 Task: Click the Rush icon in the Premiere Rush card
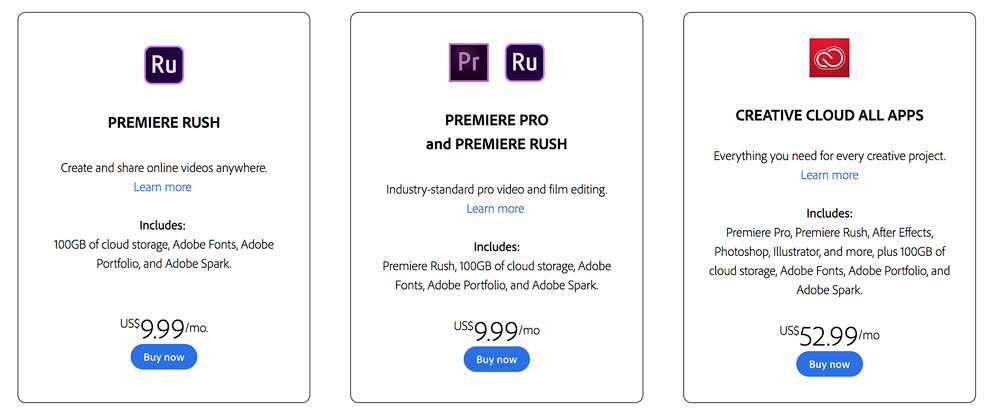163,65
